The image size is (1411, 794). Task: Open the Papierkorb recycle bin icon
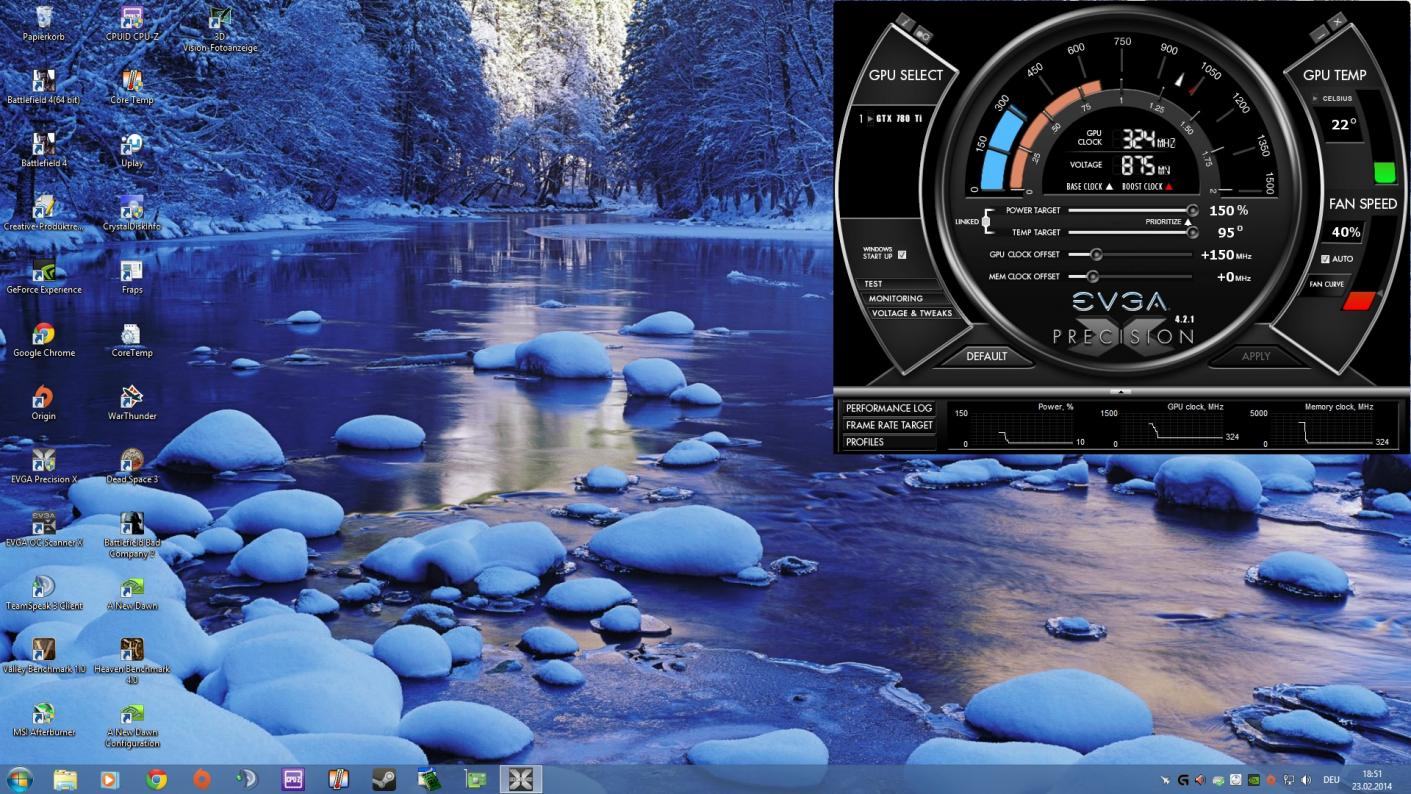tap(44, 24)
